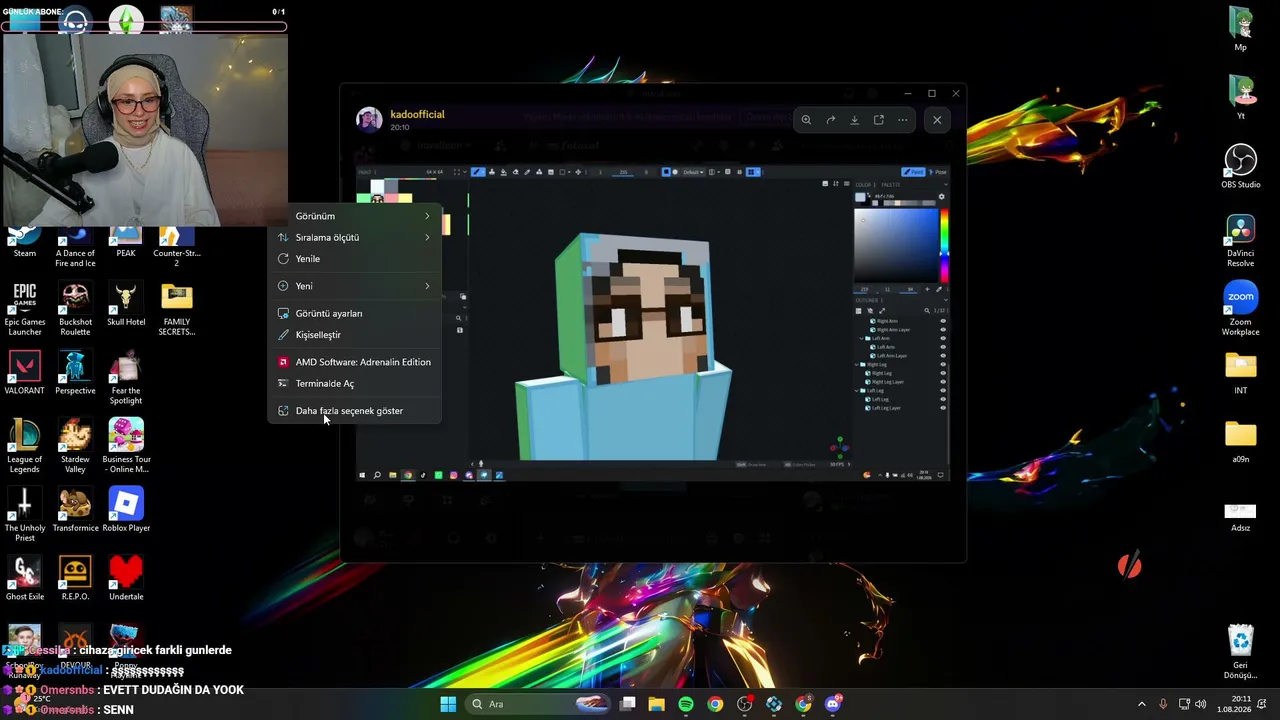Close the image preview overlay
The image size is (1280, 720).
[937, 120]
